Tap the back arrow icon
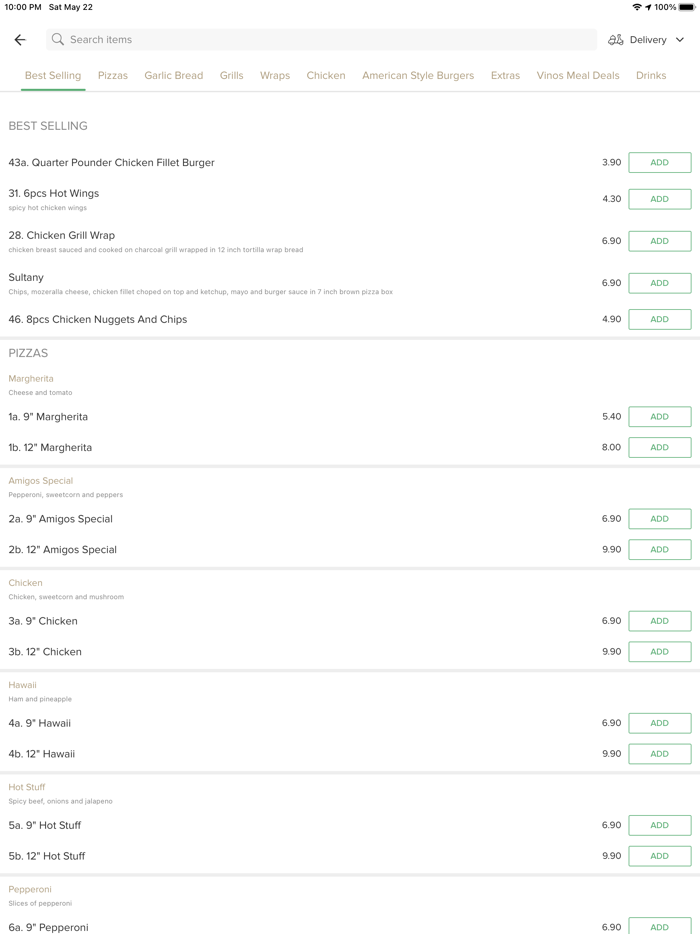Image resolution: width=700 pixels, height=934 pixels. (20, 40)
